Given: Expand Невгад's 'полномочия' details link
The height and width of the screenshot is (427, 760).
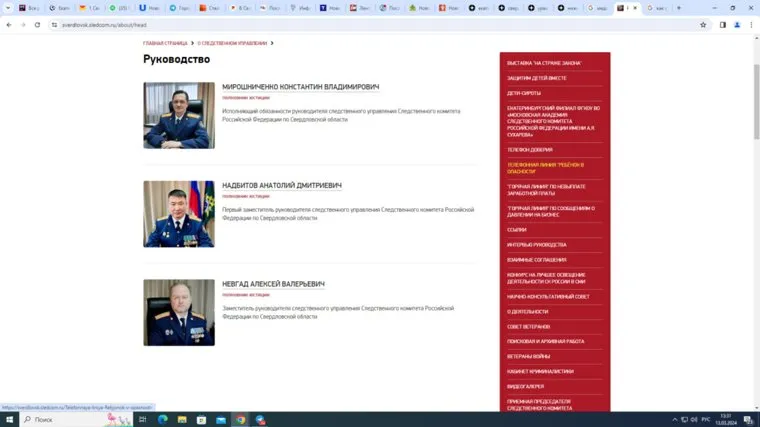Looking at the screenshot, I should [246, 295].
